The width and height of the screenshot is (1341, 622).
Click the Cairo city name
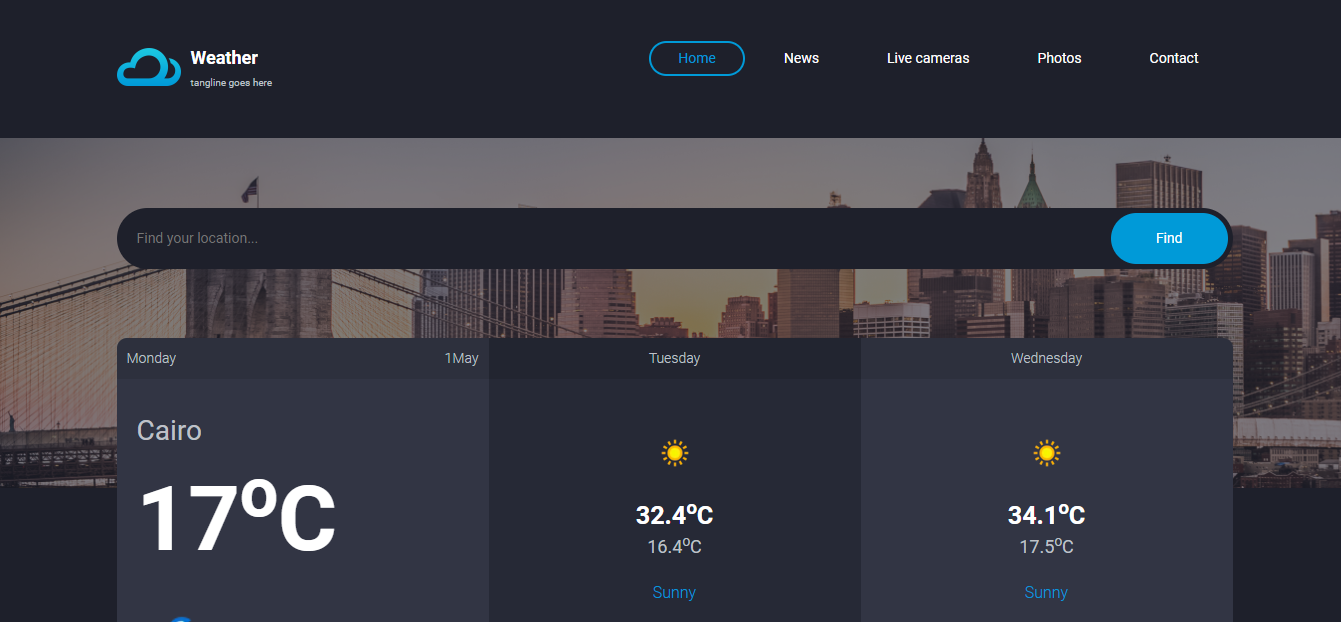pyautogui.click(x=169, y=431)
